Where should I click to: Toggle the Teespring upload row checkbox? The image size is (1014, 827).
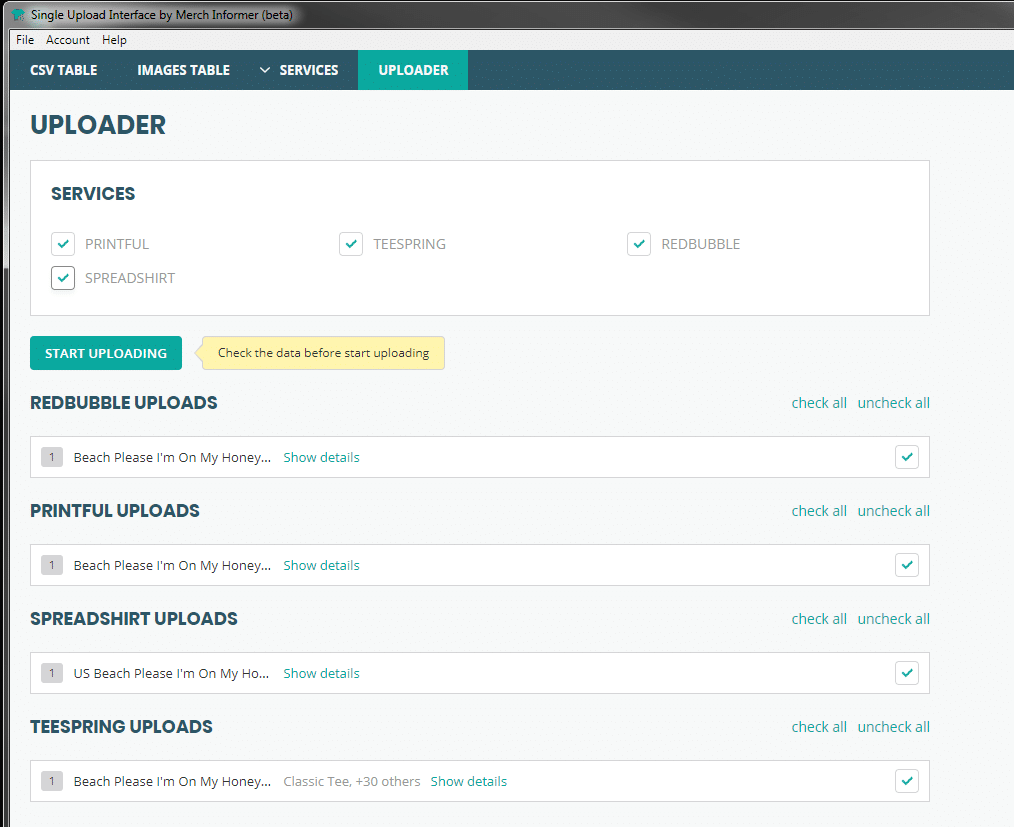coord(907,781)
